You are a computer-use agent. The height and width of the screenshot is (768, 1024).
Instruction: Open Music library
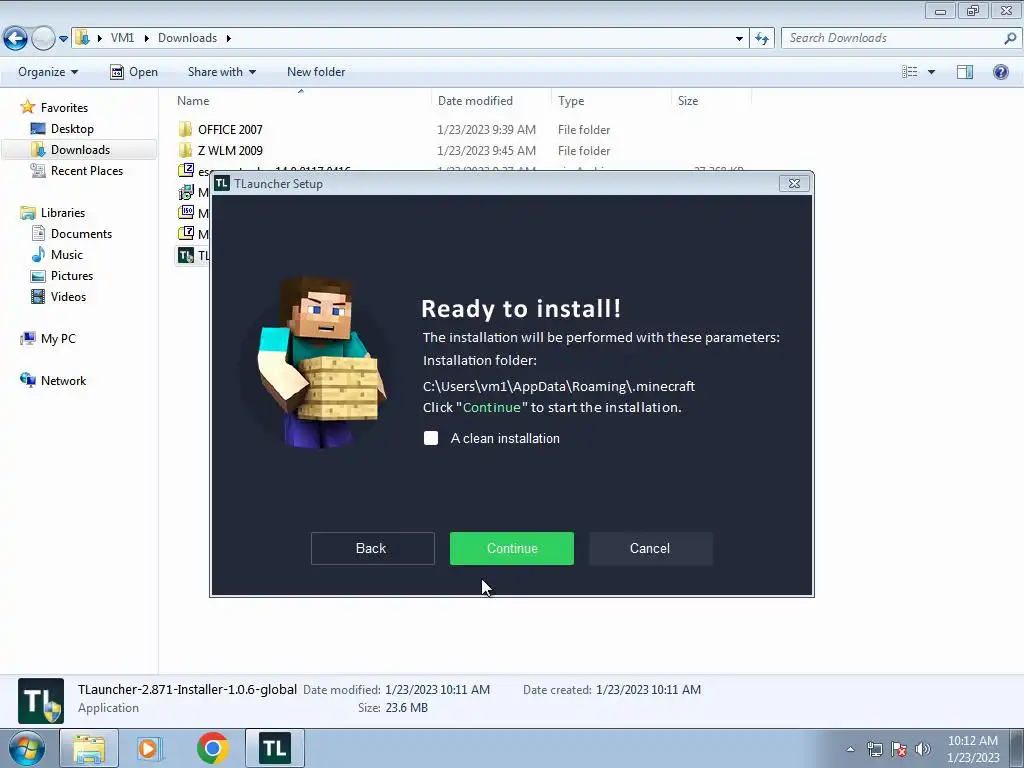67,255
